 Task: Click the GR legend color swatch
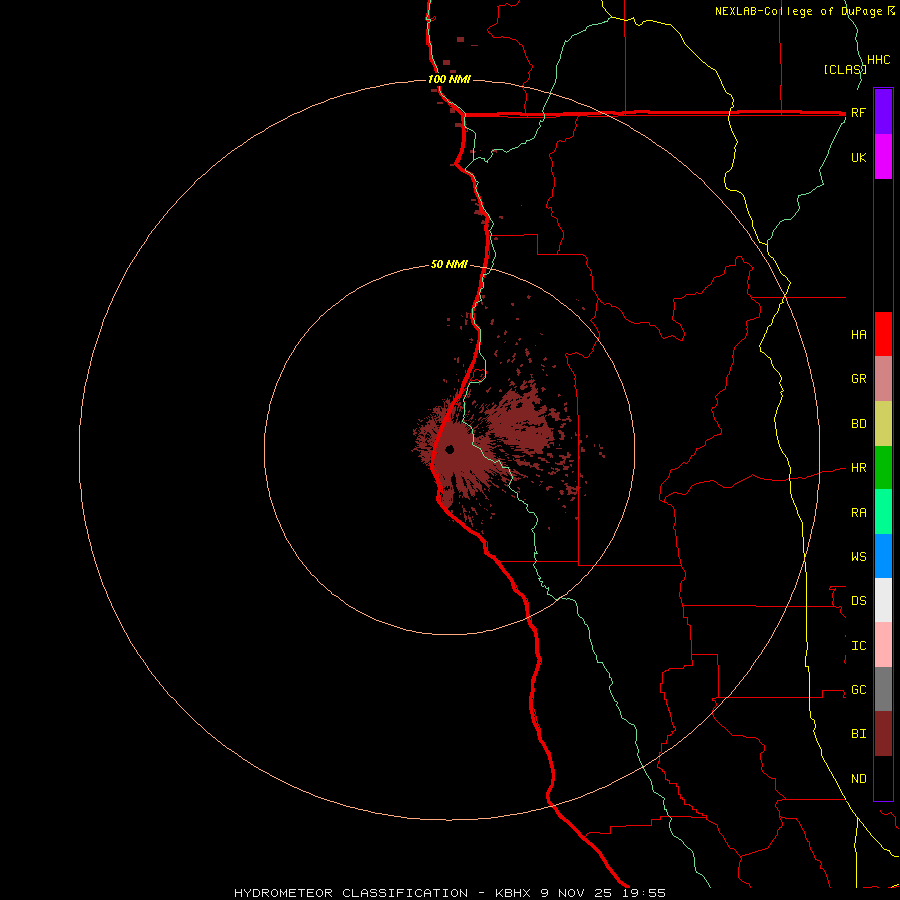point(883,379)
